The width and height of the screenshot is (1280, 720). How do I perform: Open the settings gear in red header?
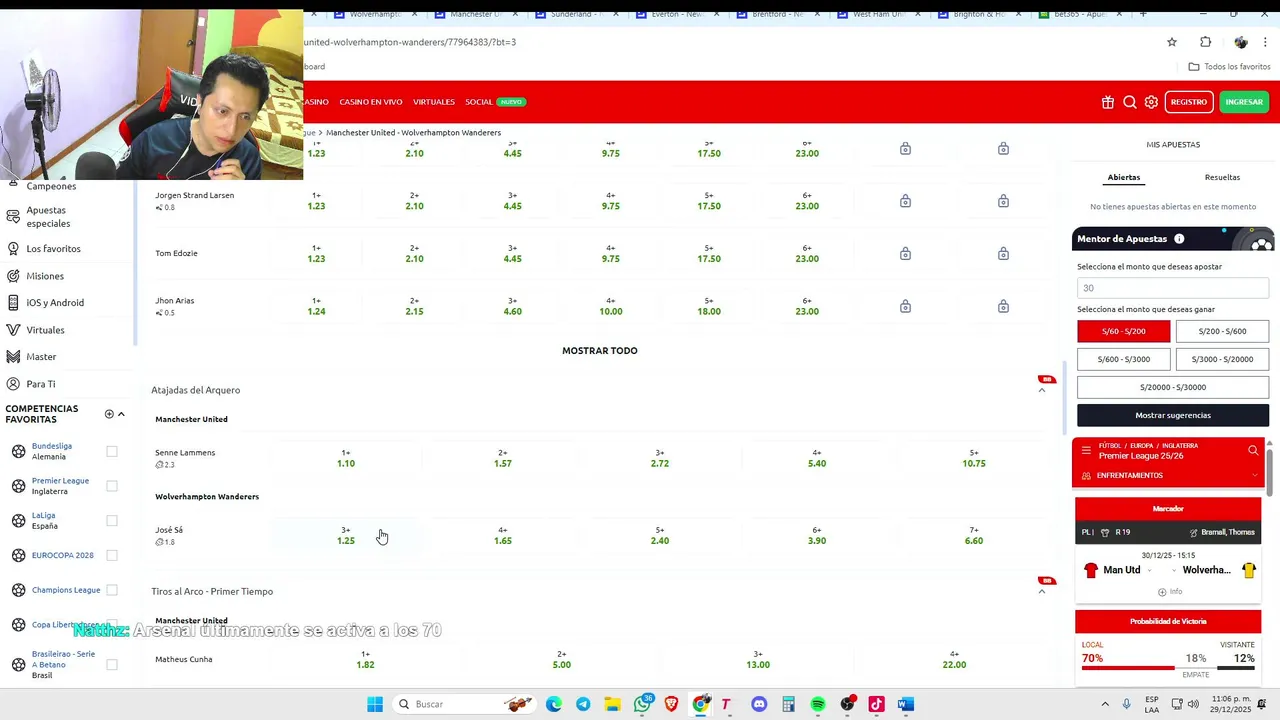click(x=1151, y=102)
